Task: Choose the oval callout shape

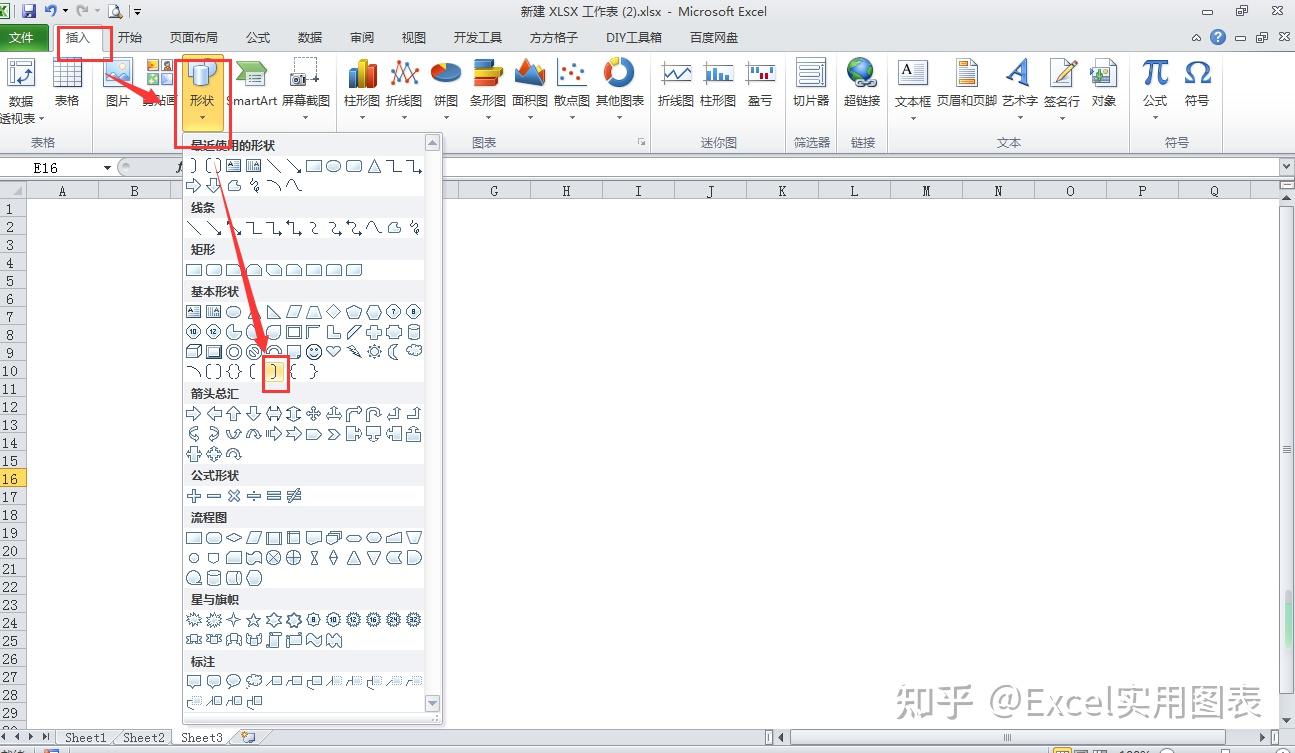Action: (234, 682)
